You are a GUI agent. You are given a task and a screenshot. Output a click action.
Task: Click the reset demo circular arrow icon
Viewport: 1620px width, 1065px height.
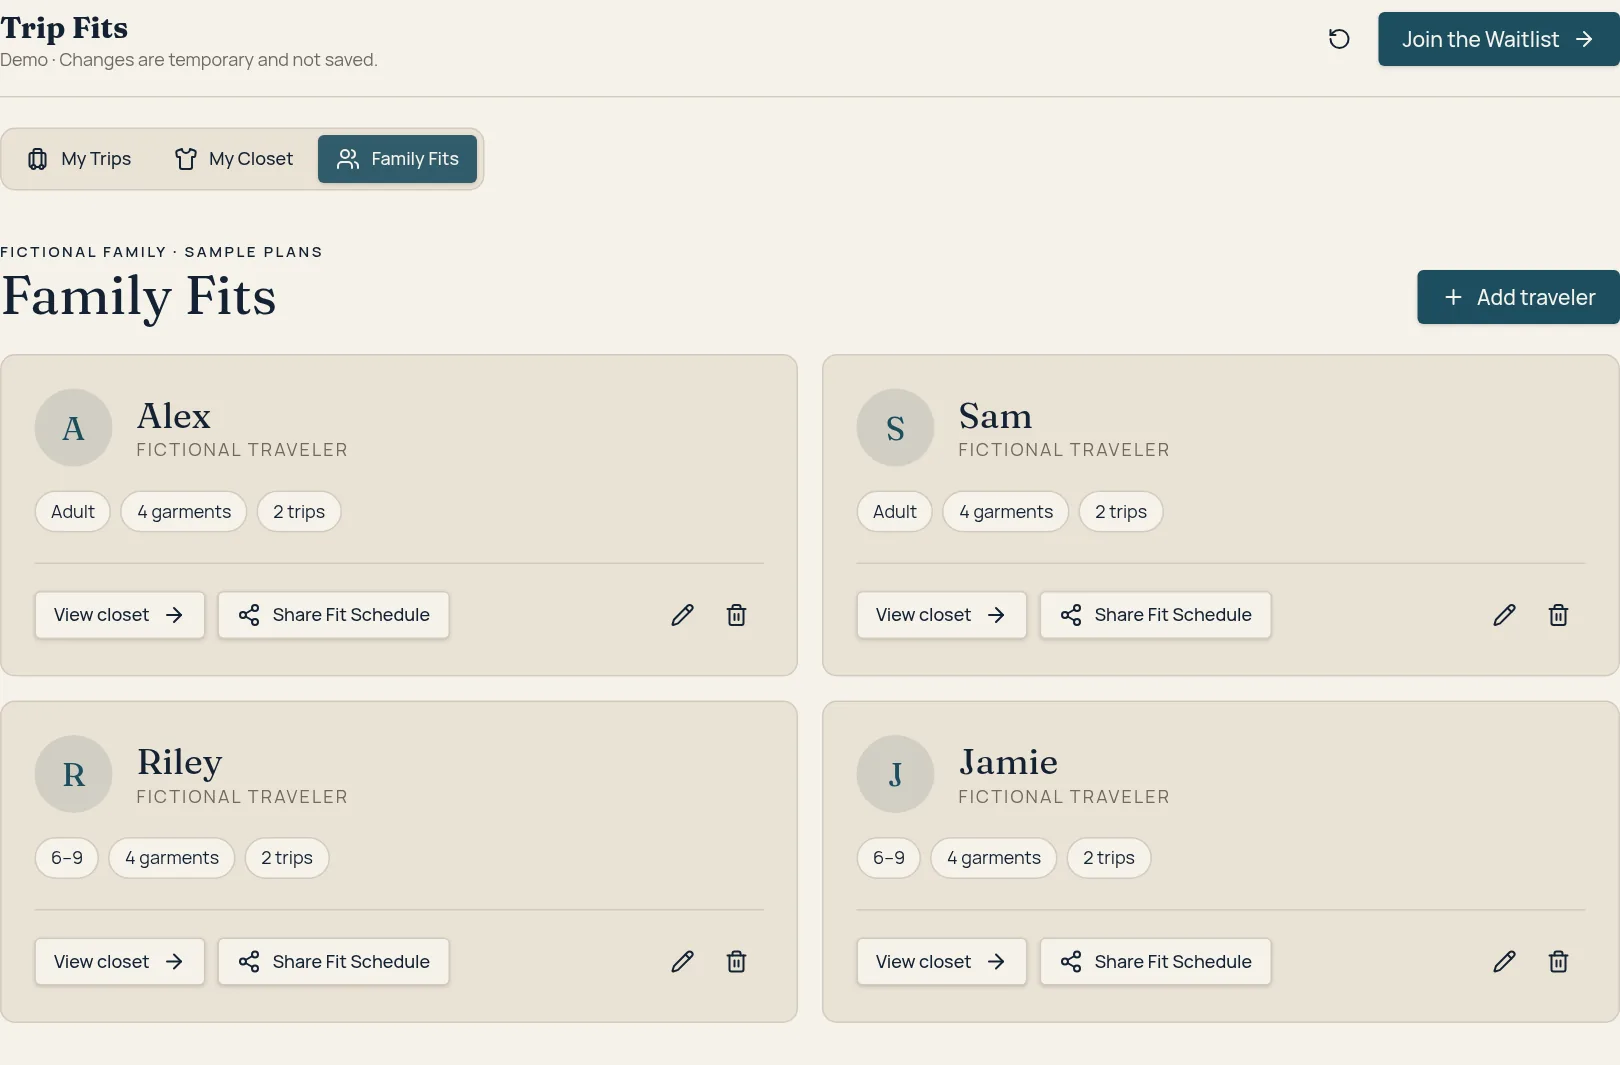point(1339,39)
